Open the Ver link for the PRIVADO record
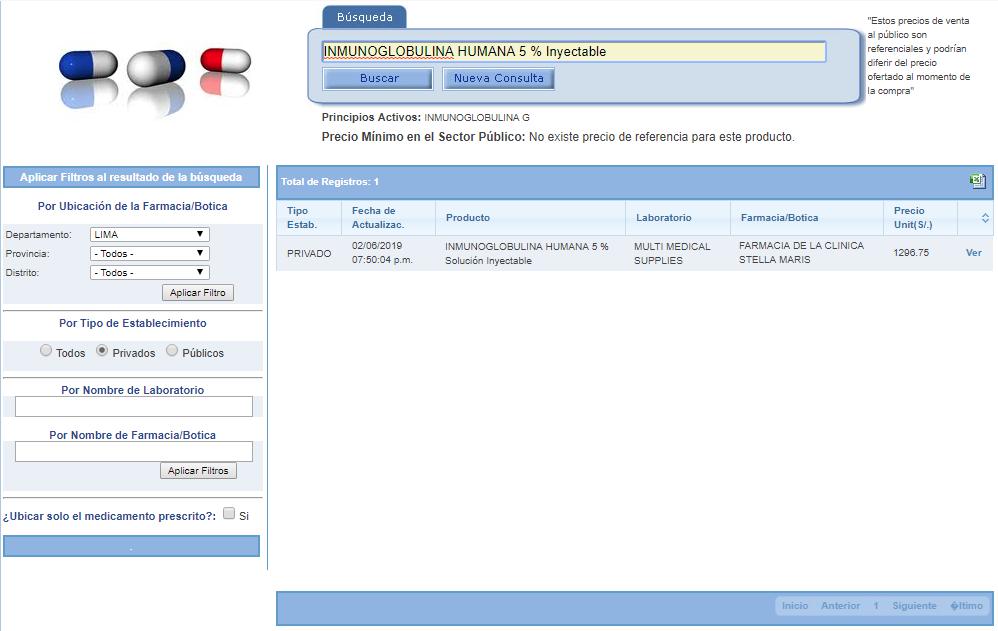Viewport: 998px width, 631px height. (x=973, y=253)
